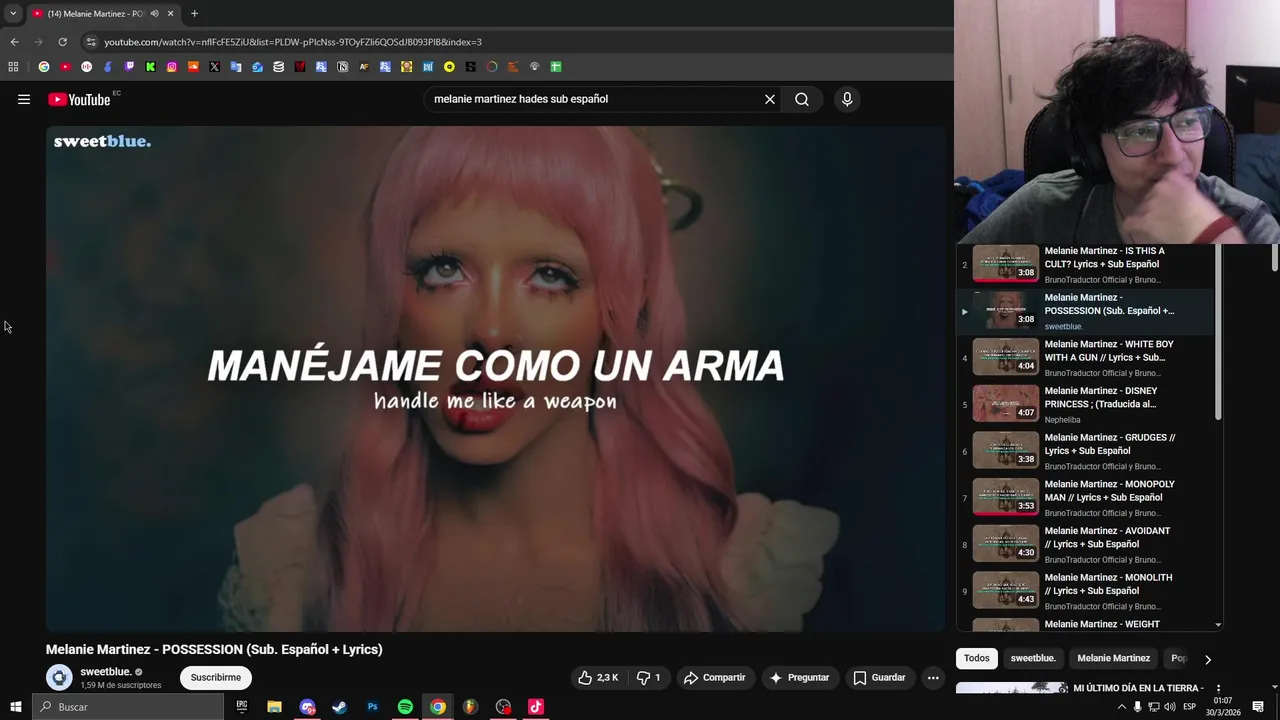Image resolution: width=1280 pixels, height=720 pixels.
Task: Reload the page with the refresh icon
Action: pos(62,42)
